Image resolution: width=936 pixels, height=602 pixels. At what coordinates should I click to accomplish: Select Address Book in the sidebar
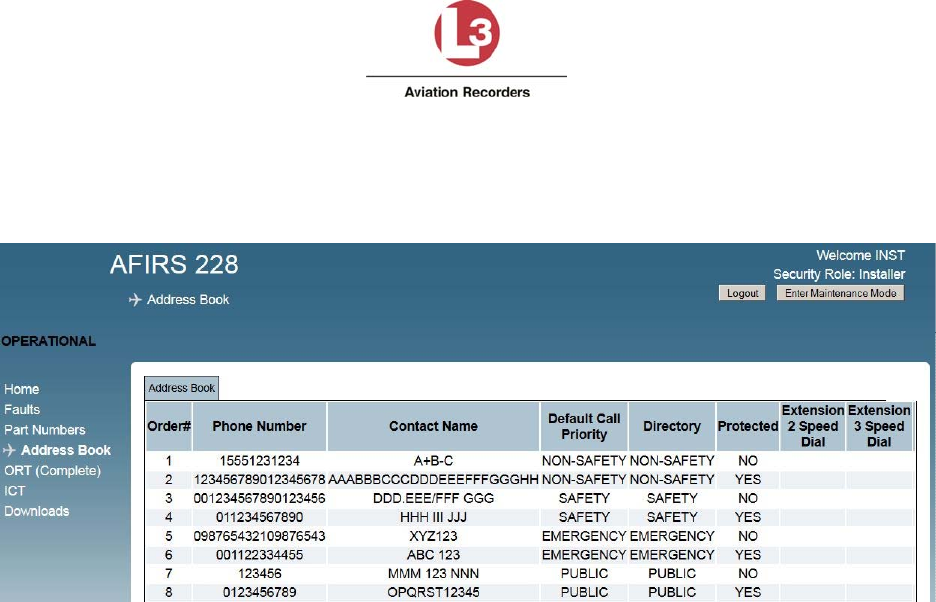coord(66,450)
